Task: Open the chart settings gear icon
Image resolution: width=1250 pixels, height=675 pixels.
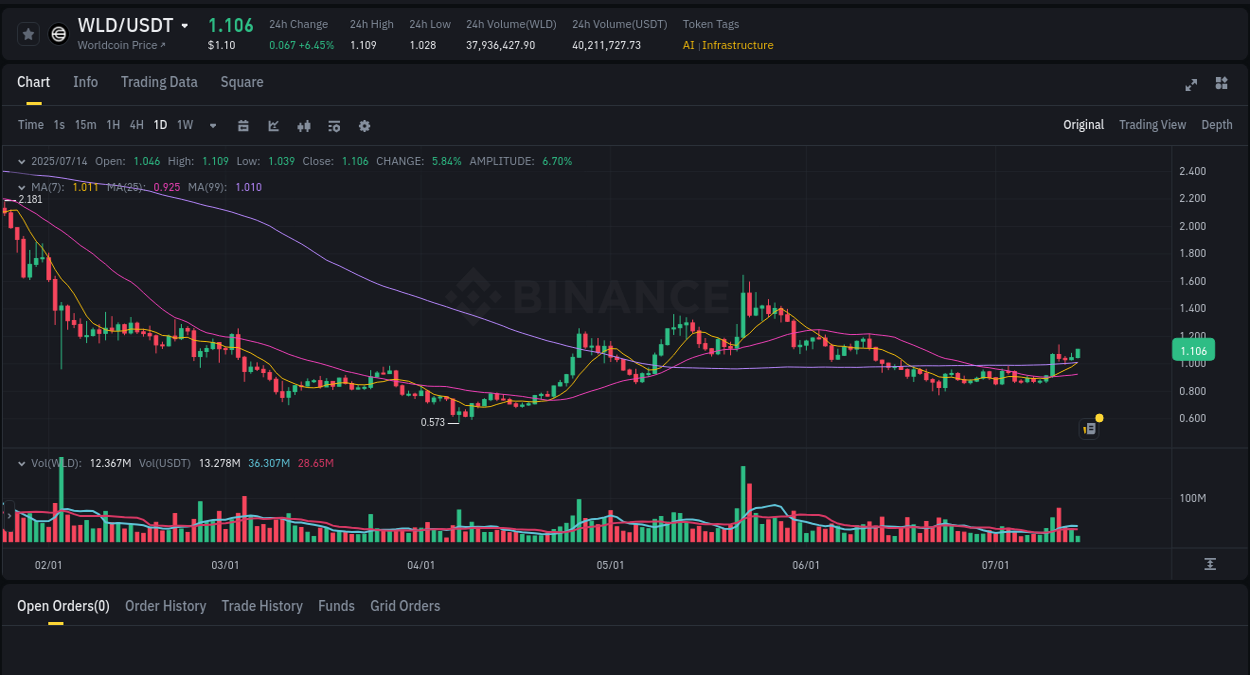Action: [364, 125]
